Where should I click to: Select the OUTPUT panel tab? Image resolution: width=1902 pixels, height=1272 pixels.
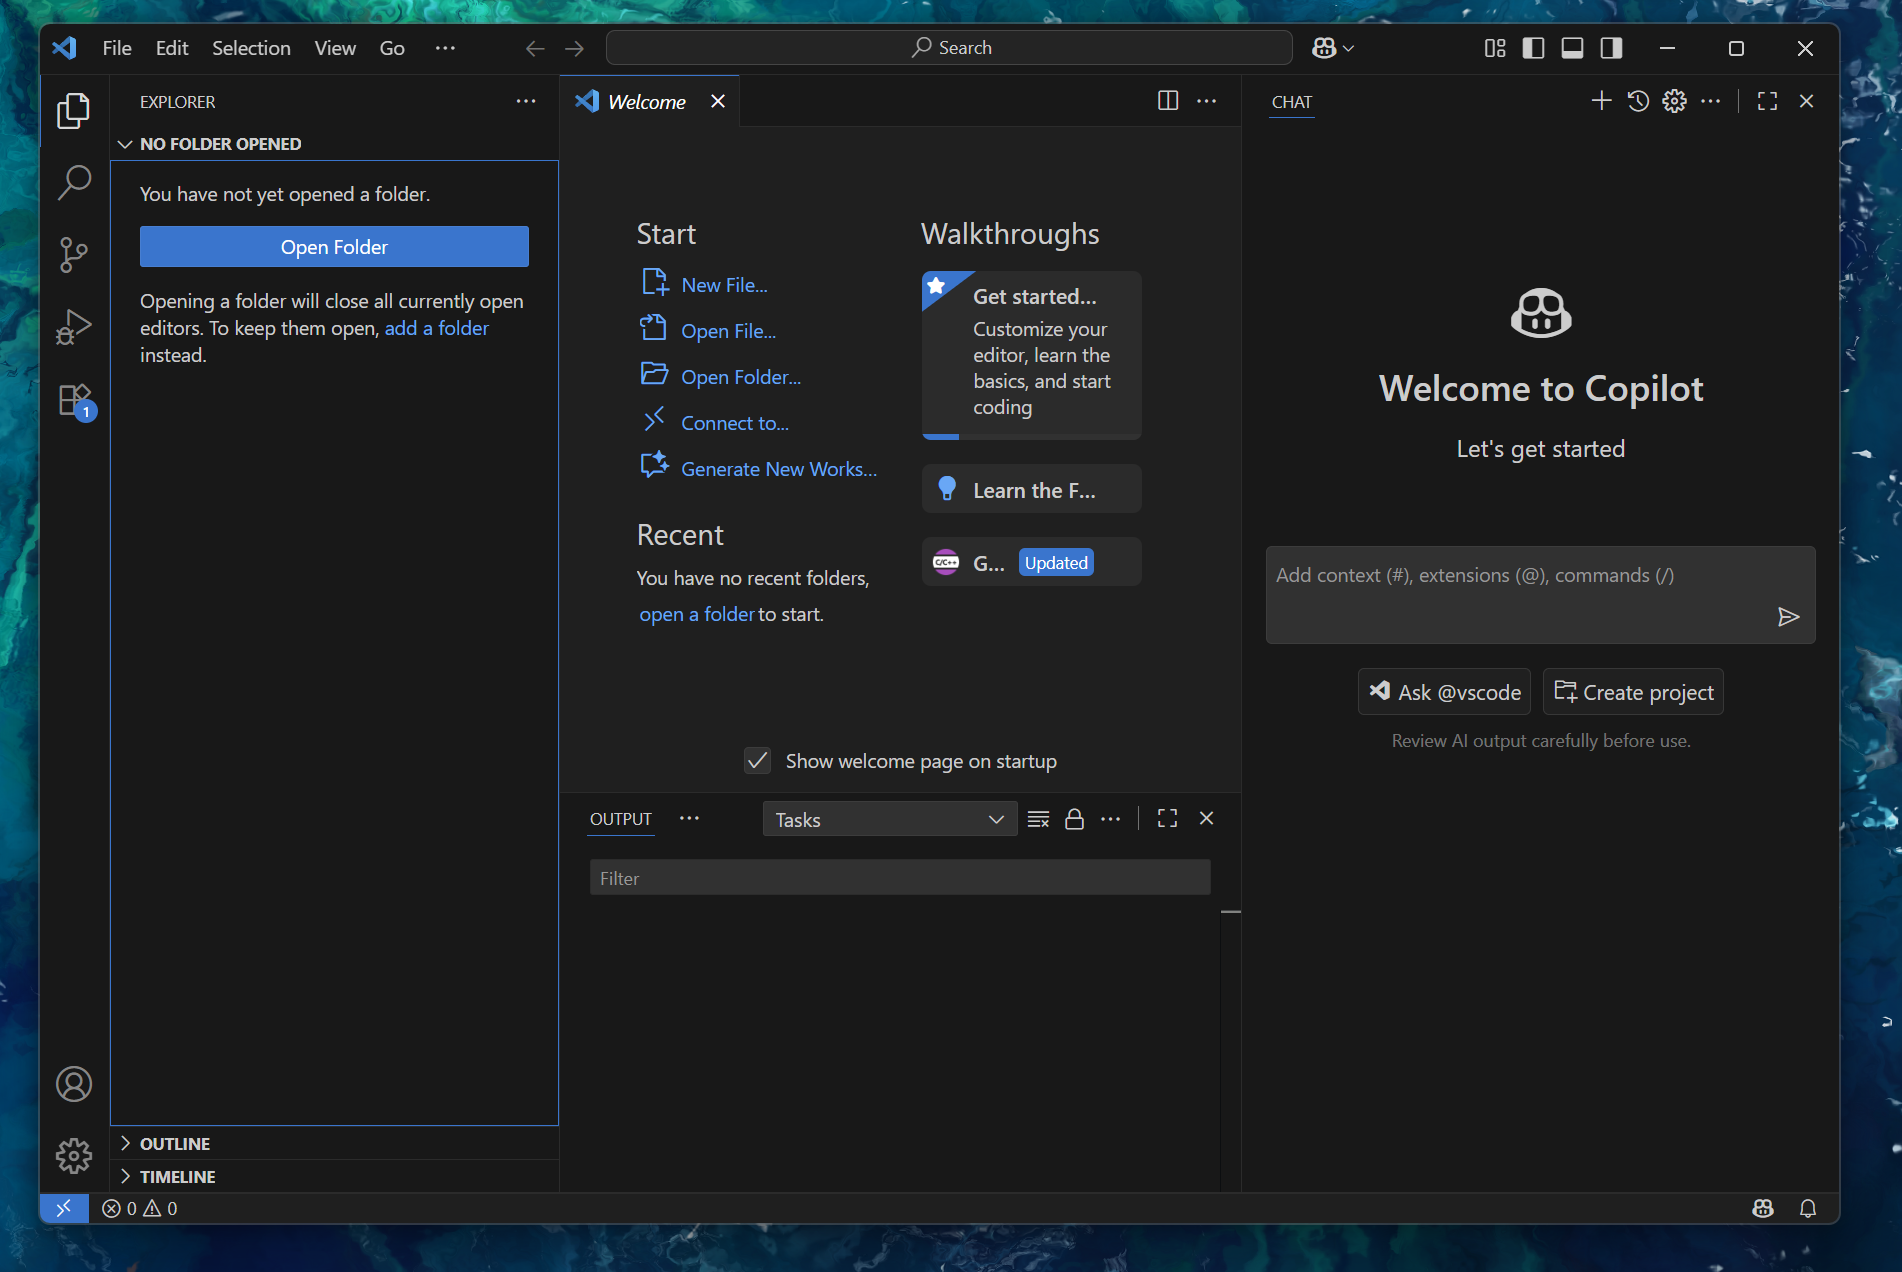click(x=620, y=819)
